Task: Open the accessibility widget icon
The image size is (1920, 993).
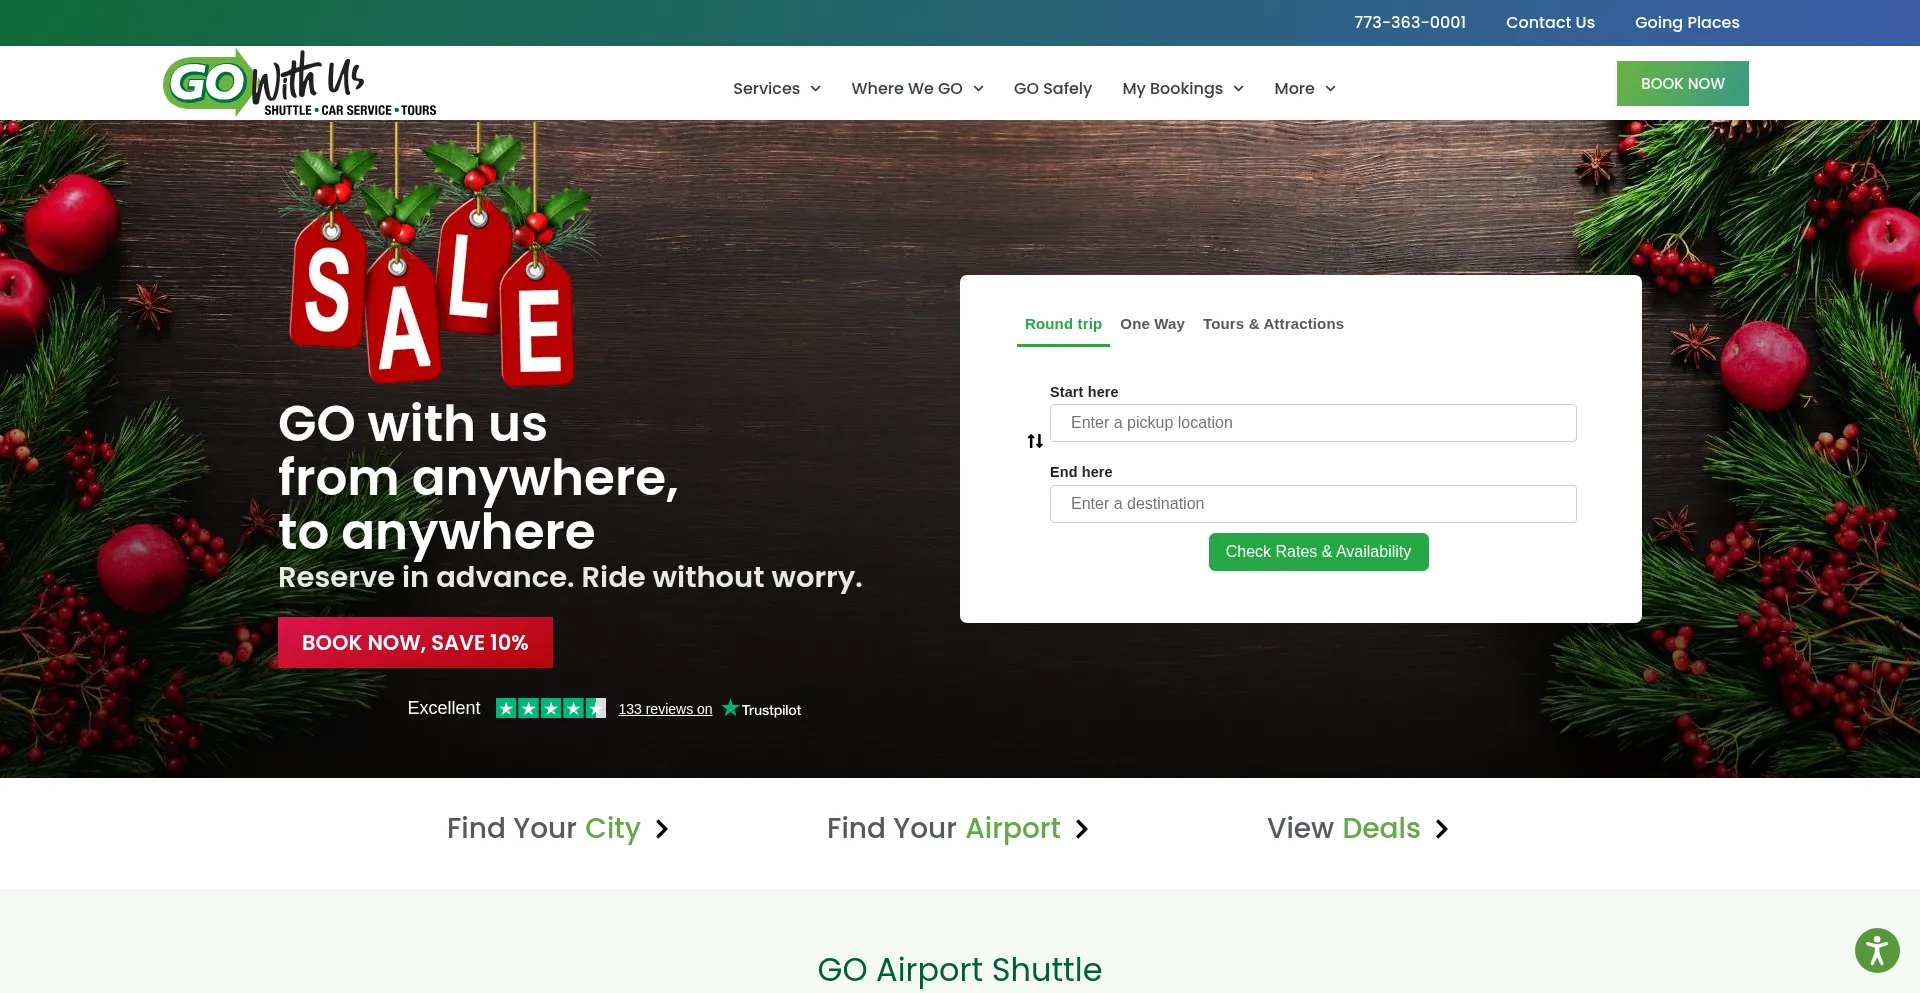Action: [1877, 950]
